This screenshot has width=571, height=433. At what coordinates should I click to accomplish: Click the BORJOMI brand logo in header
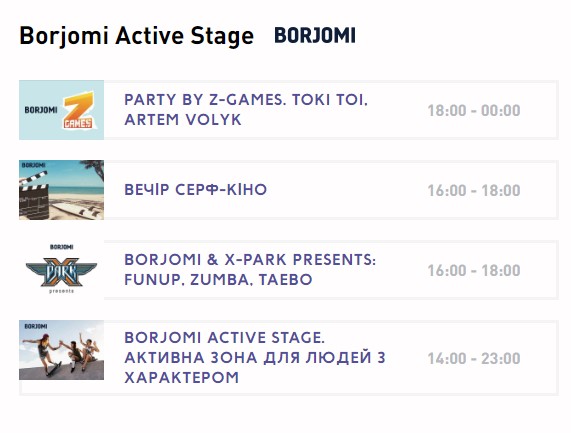[x=315, y=36]
